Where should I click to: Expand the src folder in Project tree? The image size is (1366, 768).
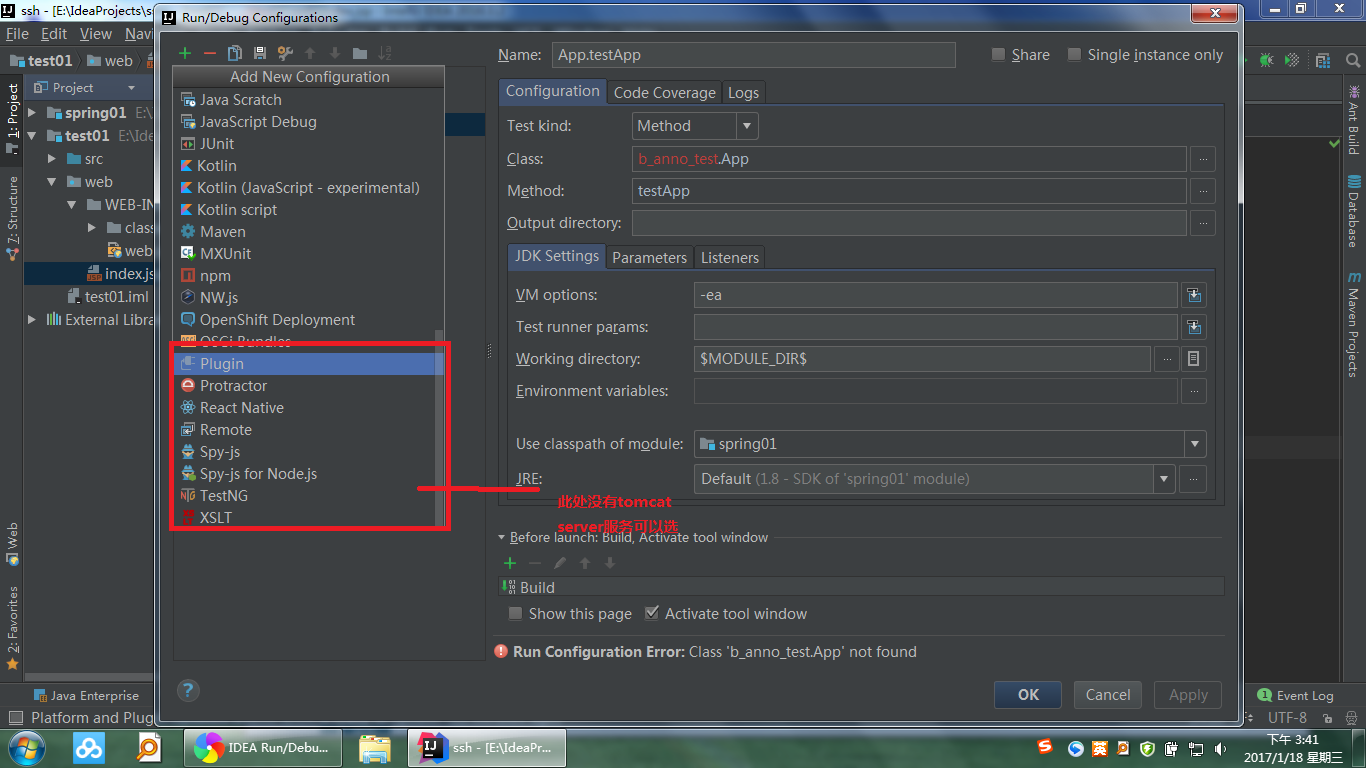(53, 159)
